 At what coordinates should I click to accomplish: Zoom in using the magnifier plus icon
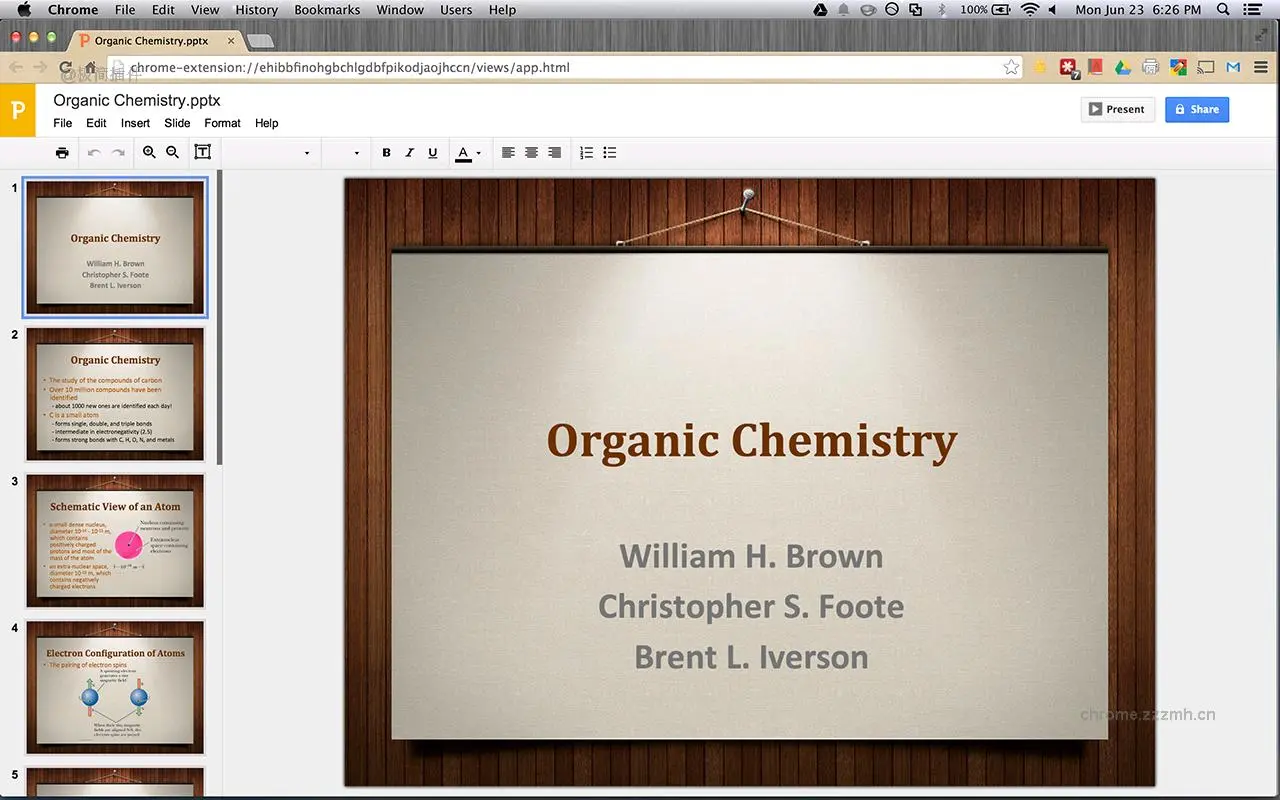click(x=149, y=152)
